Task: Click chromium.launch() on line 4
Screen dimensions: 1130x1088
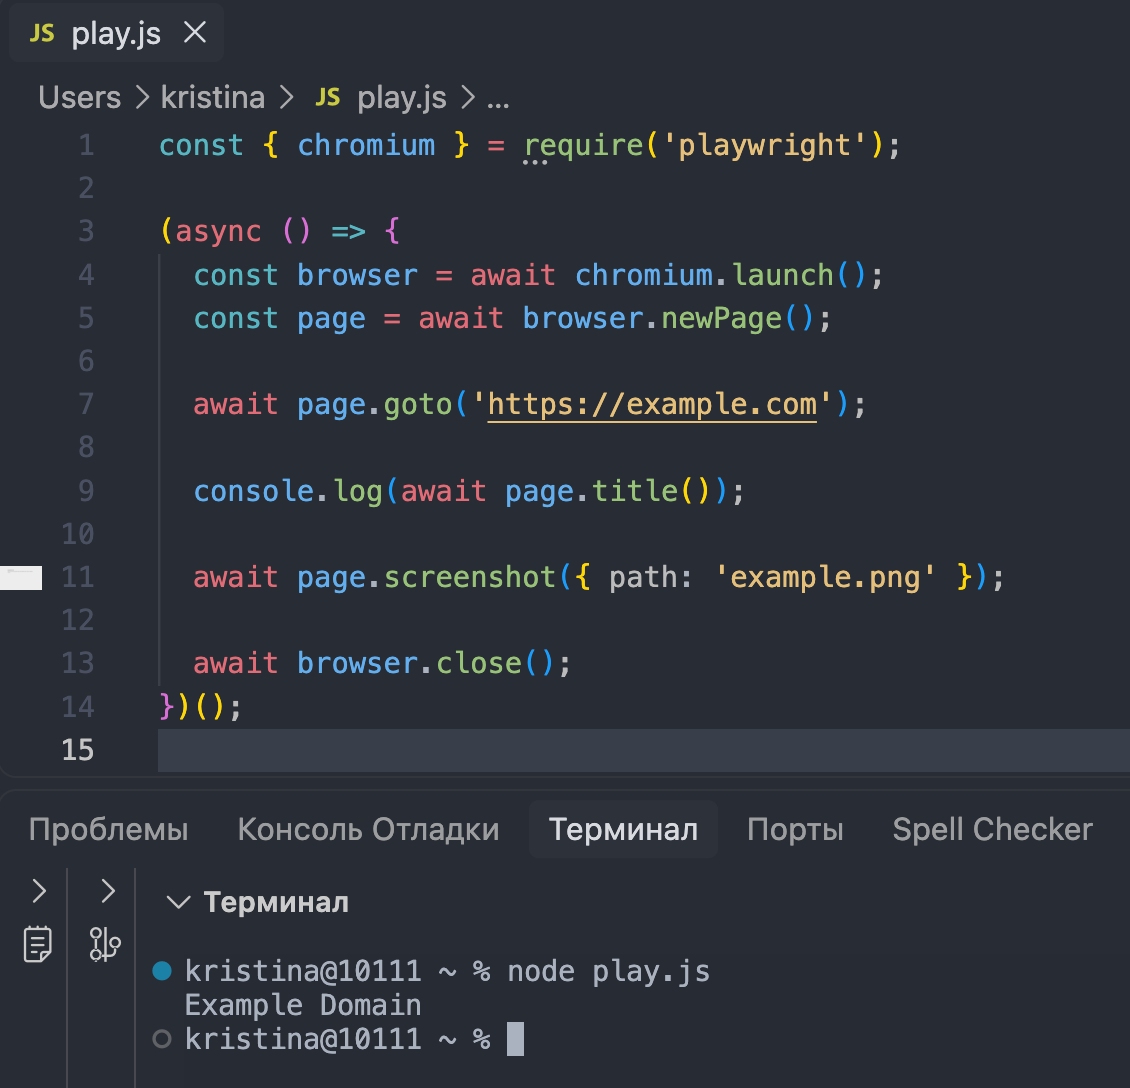Action: [721, 275]
